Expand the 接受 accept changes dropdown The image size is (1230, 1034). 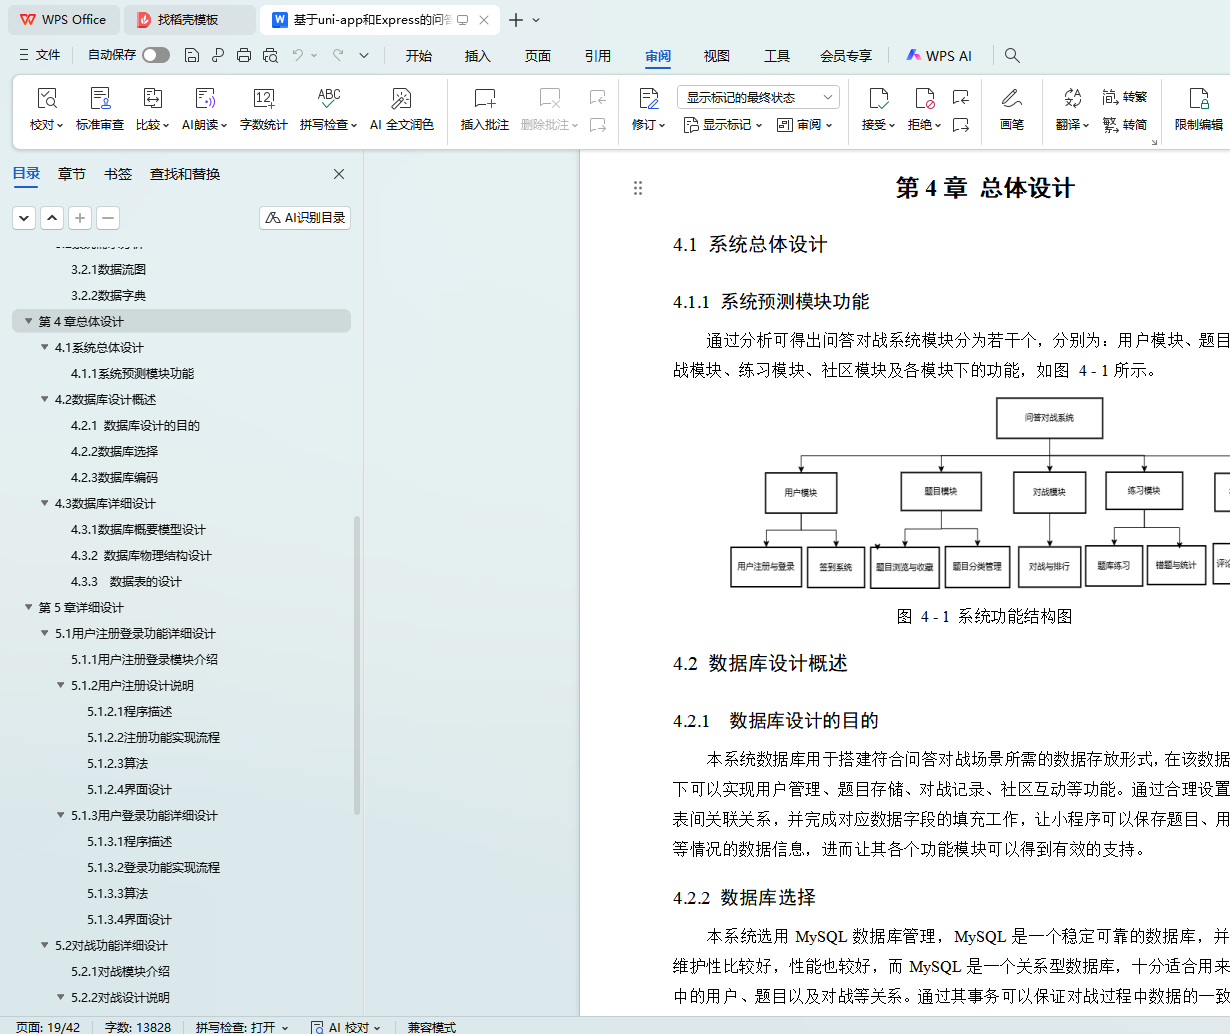coord(894,125)
